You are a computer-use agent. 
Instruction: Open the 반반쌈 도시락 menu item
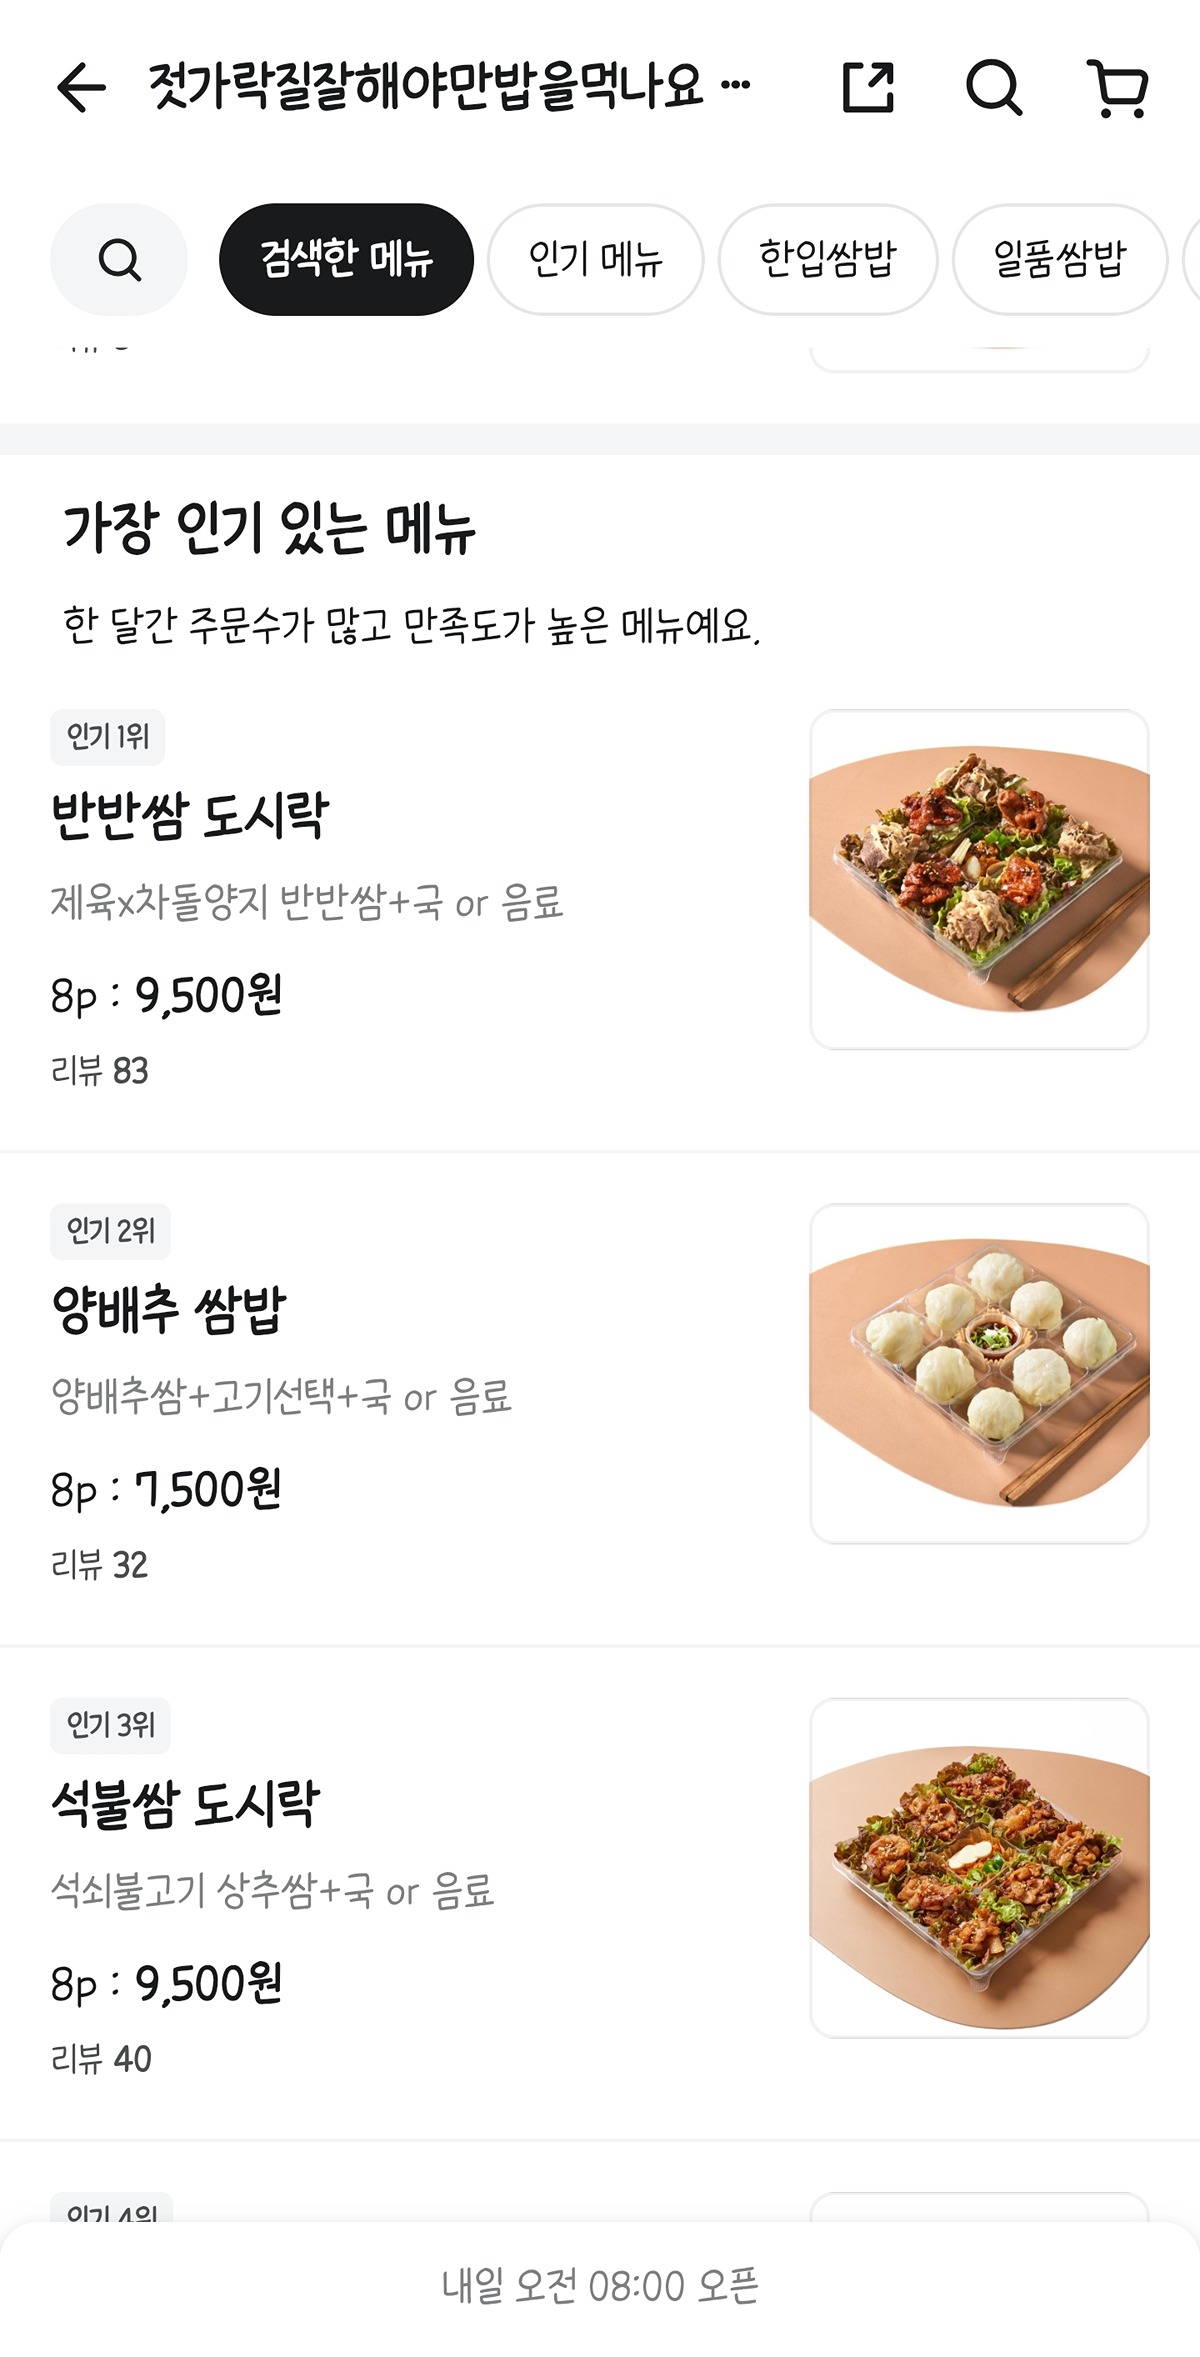190,815
